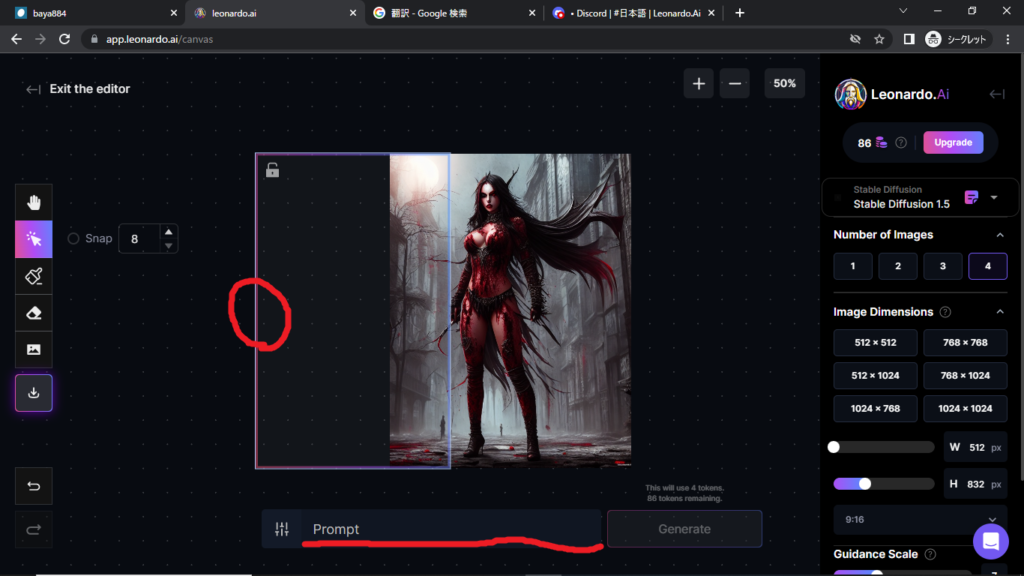Click the download artwork icon

tap(34, 393)
